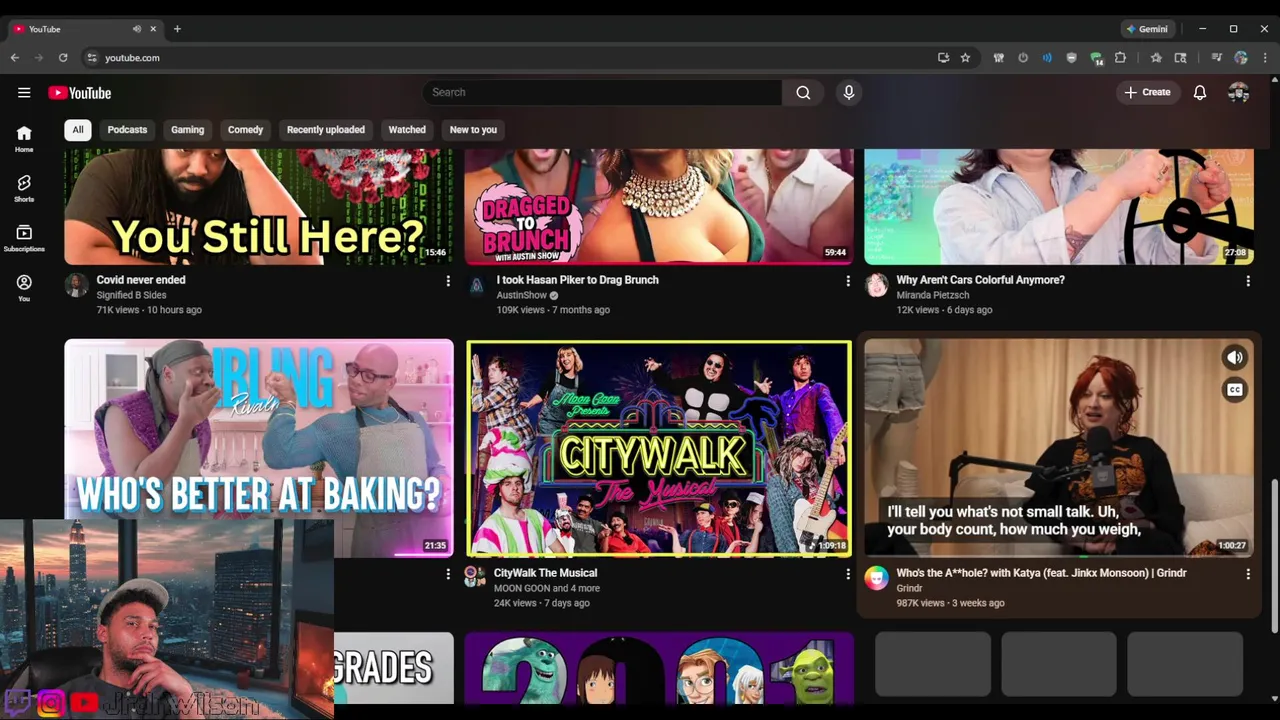Click the install app icon in address bar
This screenshot has width=1280, height=720.
click(943, 58)
